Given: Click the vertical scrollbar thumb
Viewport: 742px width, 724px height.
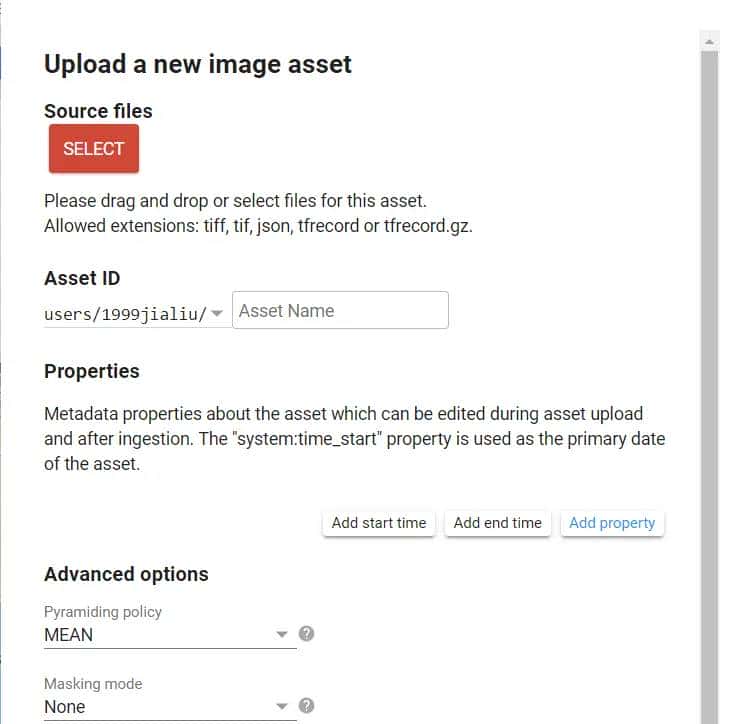Looking at the screenshot, I should coord(709,380).
